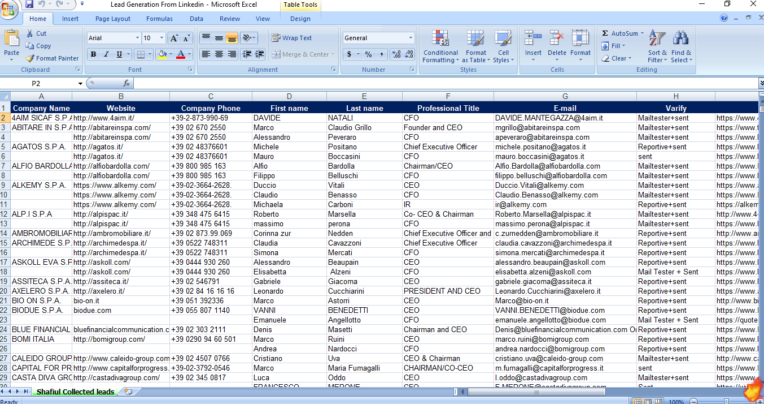Screen dimensions: 764x404
Task: Open Format as Table gallery
Action: coord(476,46)
